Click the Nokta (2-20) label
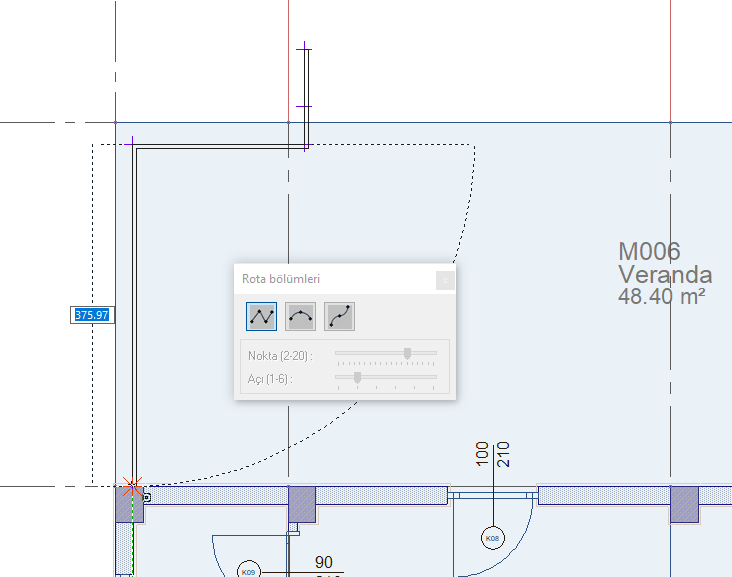Viewport: 732px width, 577px height. click(x=280, y=356)
